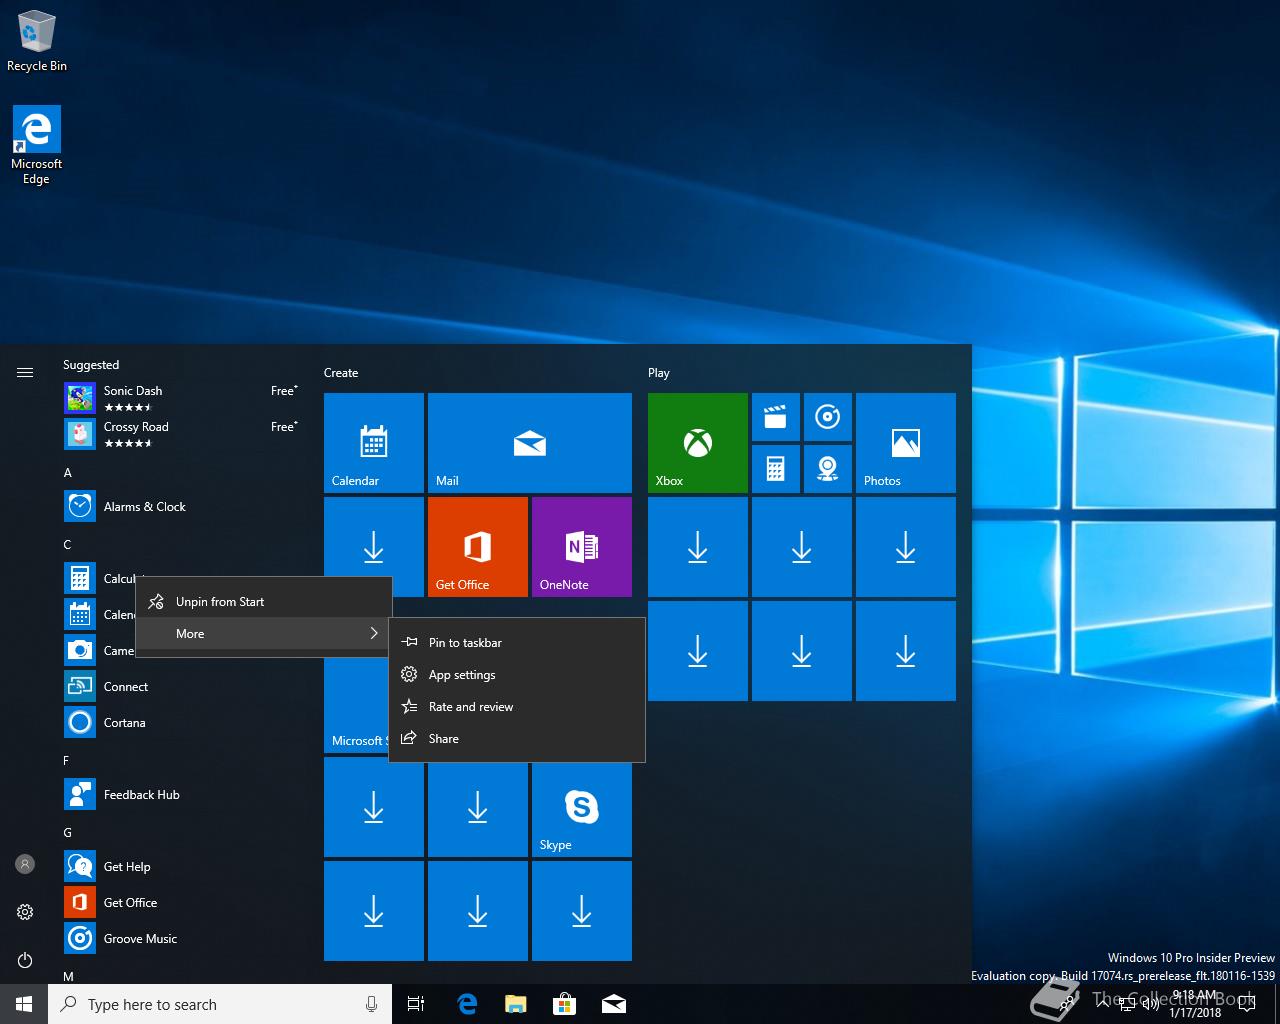The width and height of the screenshot is (1280, 1024).
Task: Click the volume speaker icon in tray
Action: pos(1151,1004)
